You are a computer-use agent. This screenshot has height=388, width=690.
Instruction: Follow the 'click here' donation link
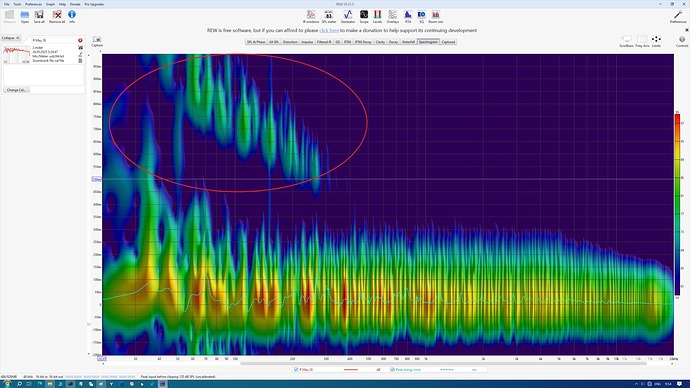pyautogui.click(x=329, y=30)
